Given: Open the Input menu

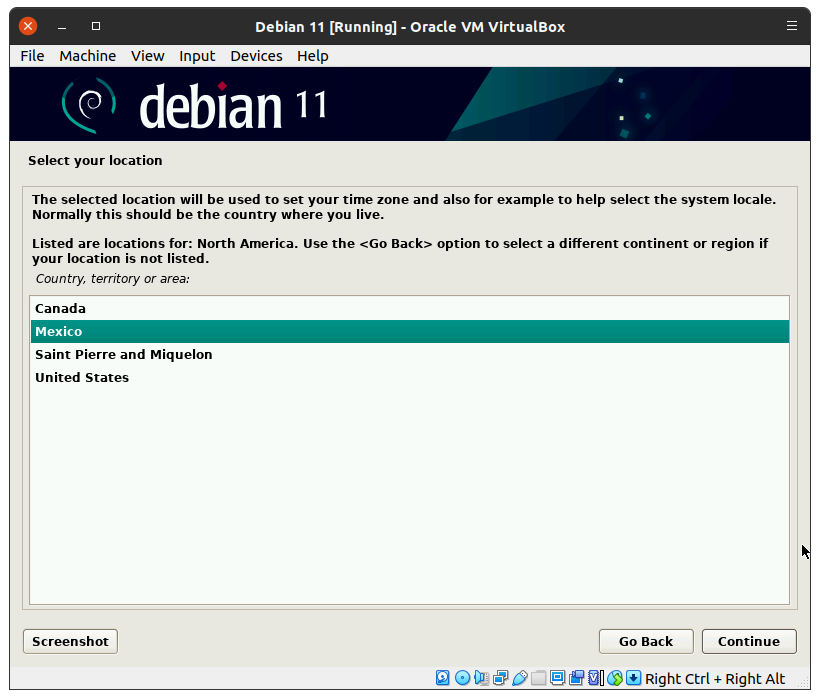Looking at the screenshot, I should tap(197, 56).
